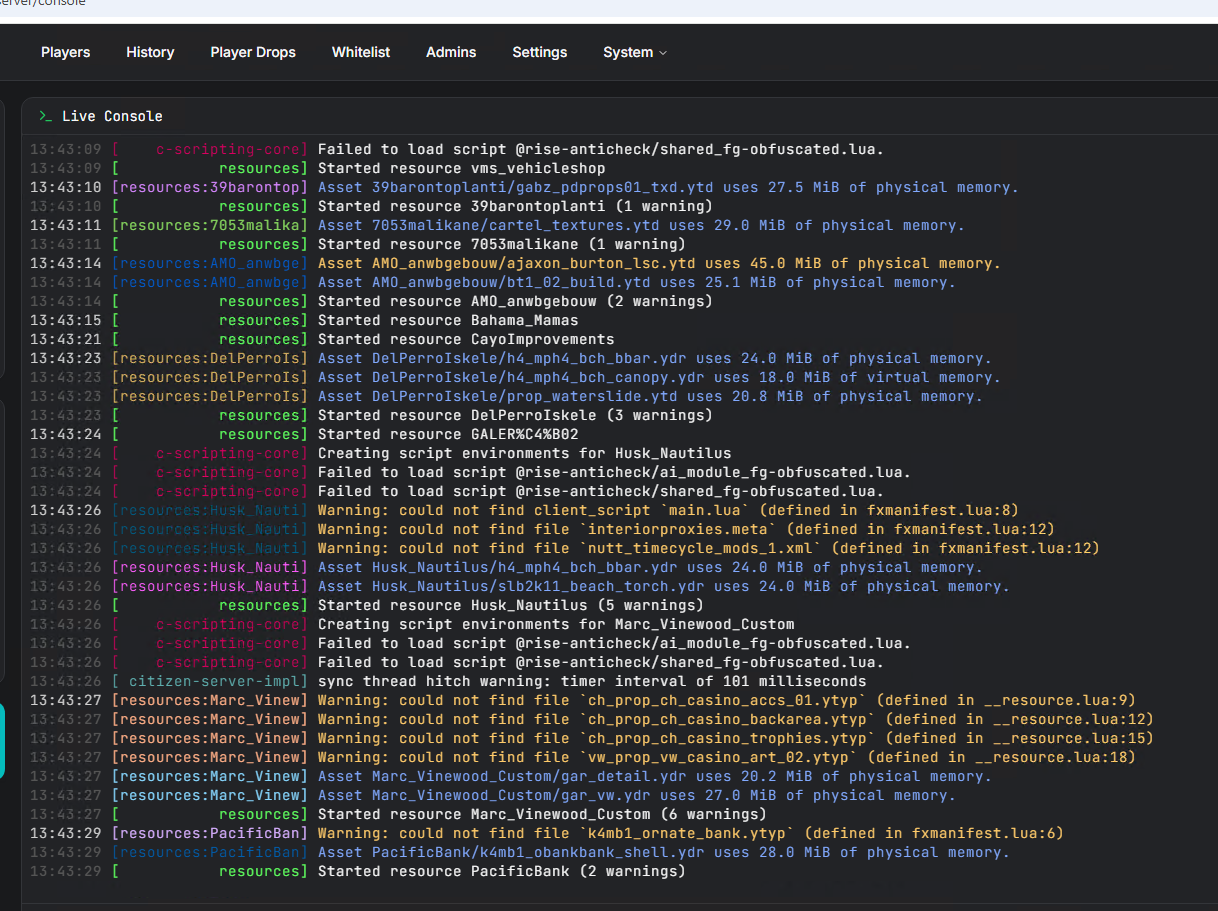The image size is (1218, 911).
Task: Open the Players tab
Action: 65,52
